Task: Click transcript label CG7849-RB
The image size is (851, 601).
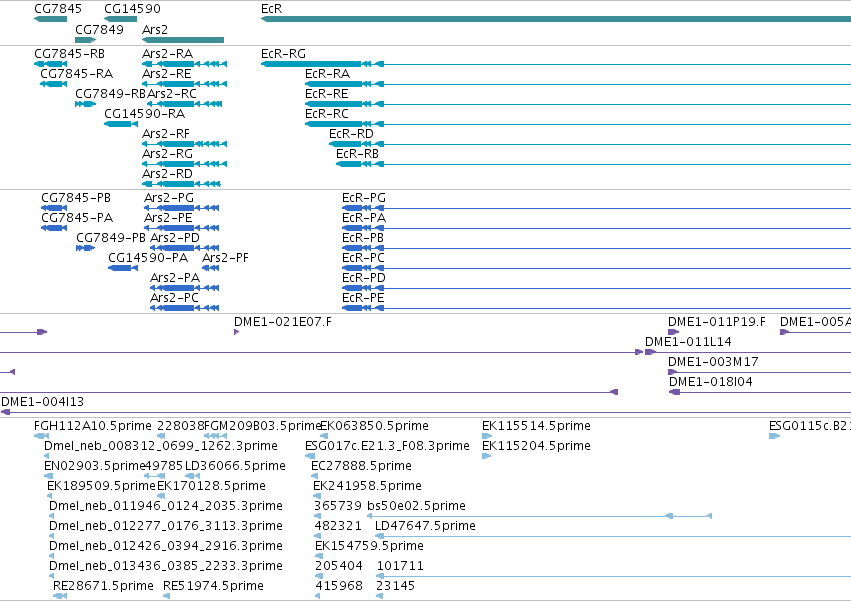Action: pos(111,93)
